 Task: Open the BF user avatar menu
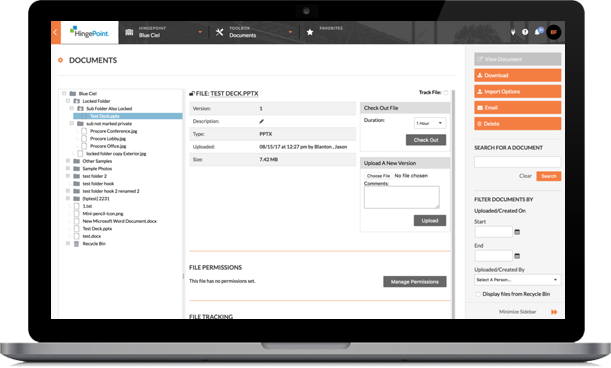point(554,32)
